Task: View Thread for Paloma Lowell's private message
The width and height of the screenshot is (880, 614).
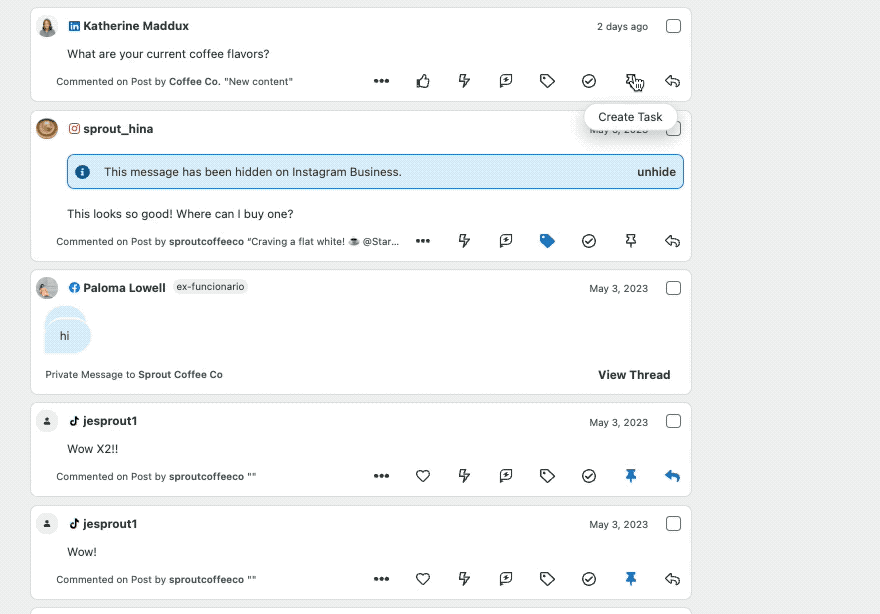Action: click(x=634, y=375)
